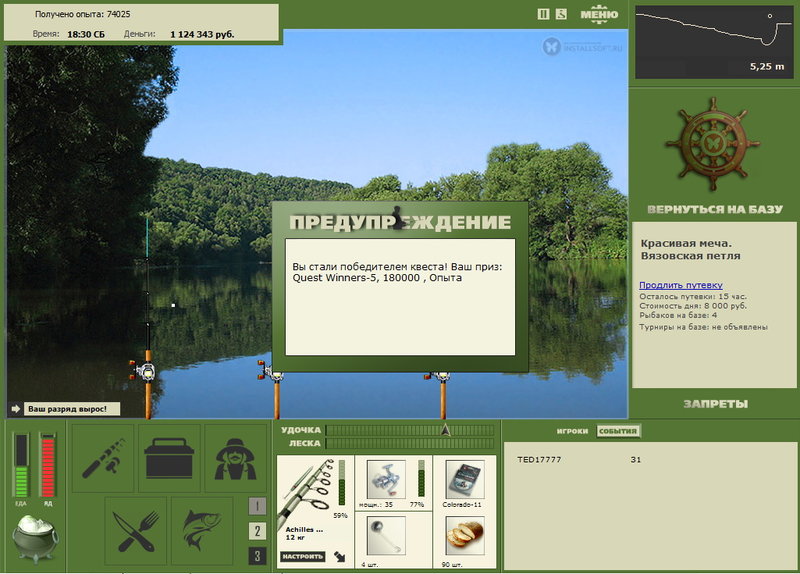Switch to rod slot 3
The height and width of the screenshot is (574, 800).
(257, 556)
